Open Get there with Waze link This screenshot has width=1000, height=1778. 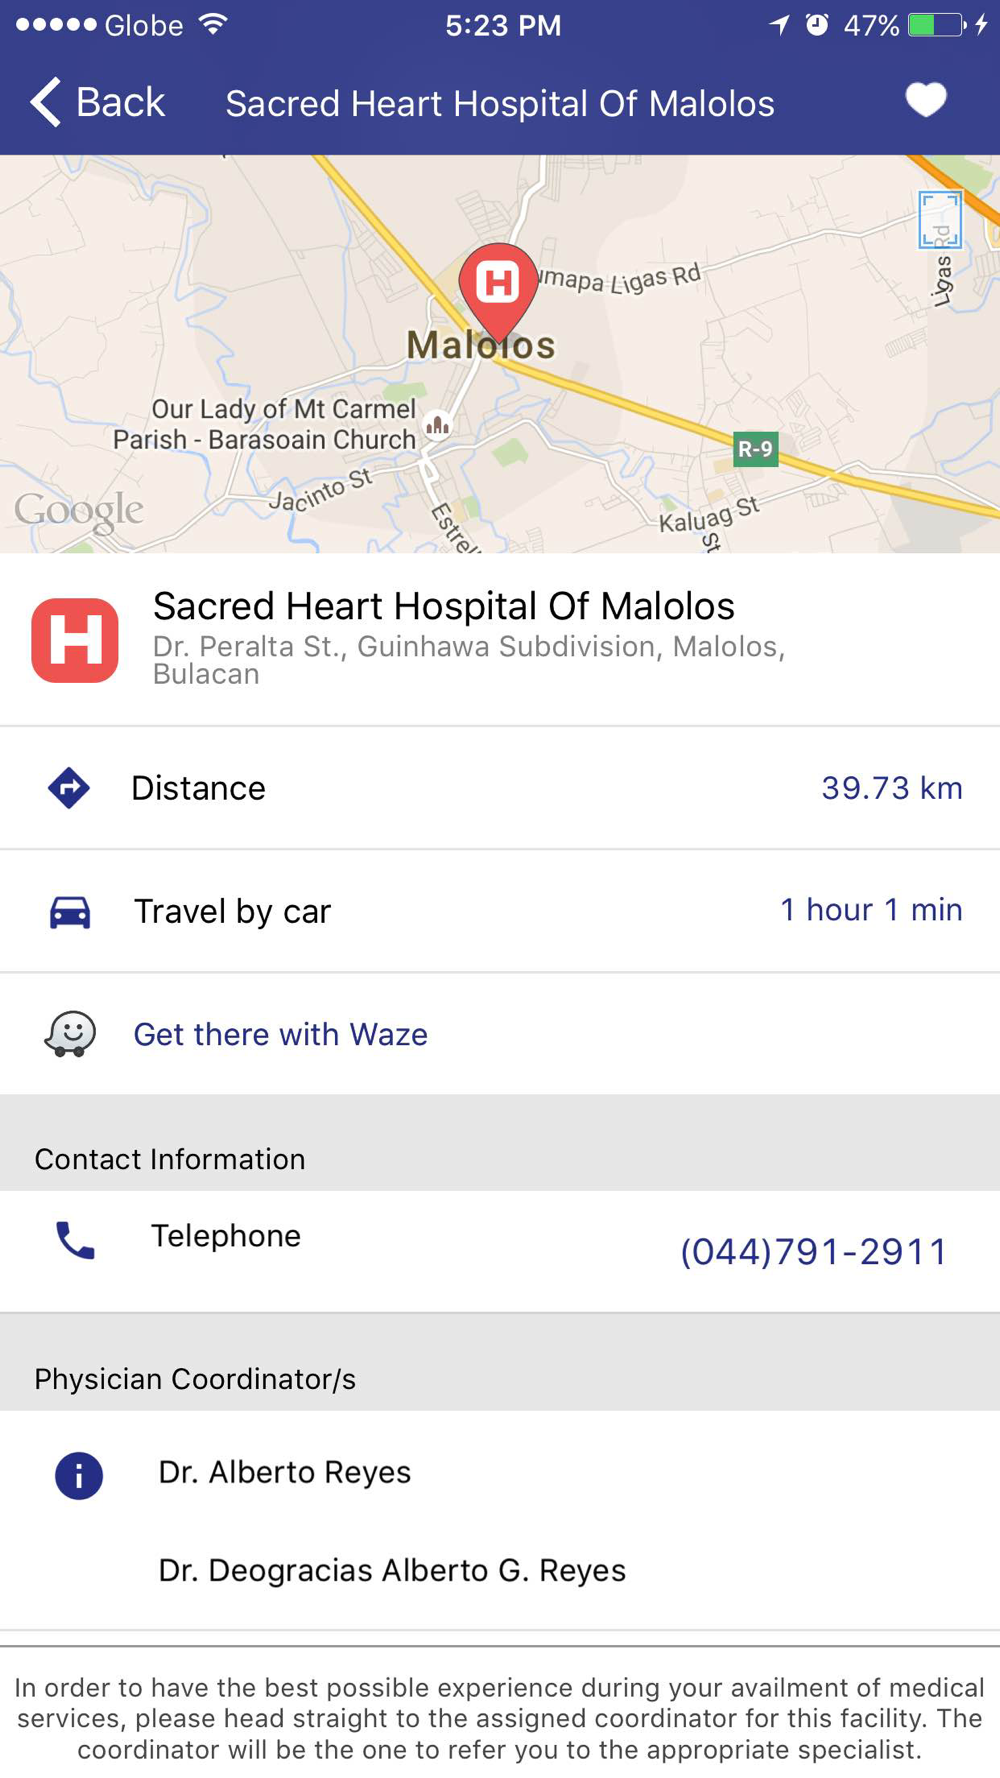281,1034
